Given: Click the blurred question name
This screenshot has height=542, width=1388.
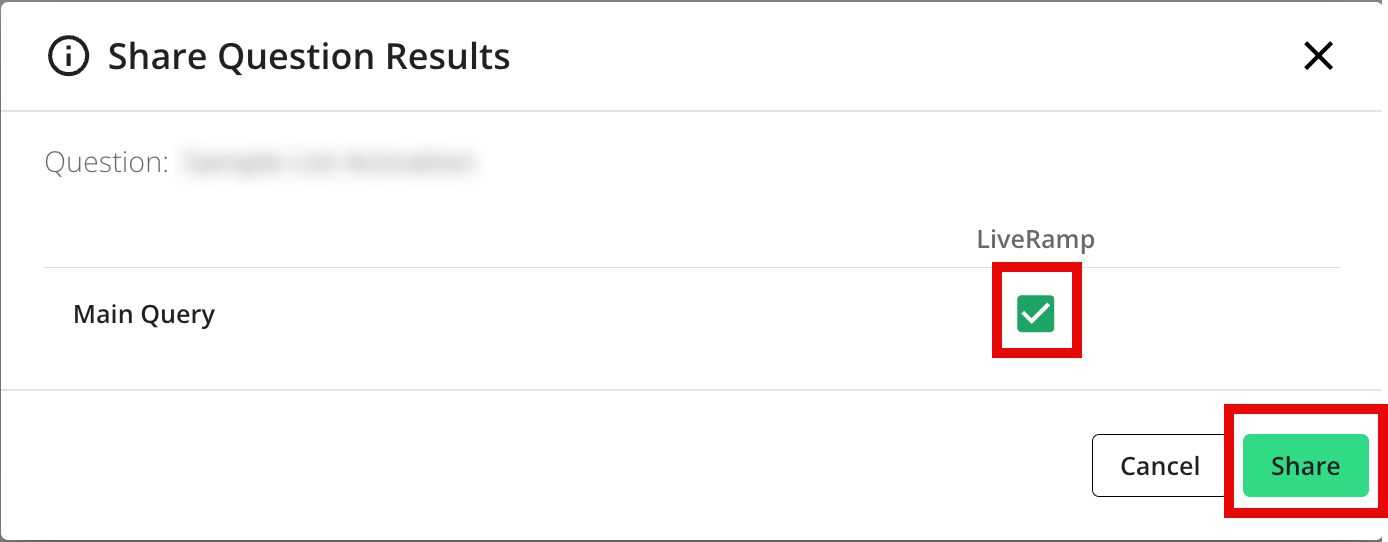Looking at the screenshot, I should 328,162.
